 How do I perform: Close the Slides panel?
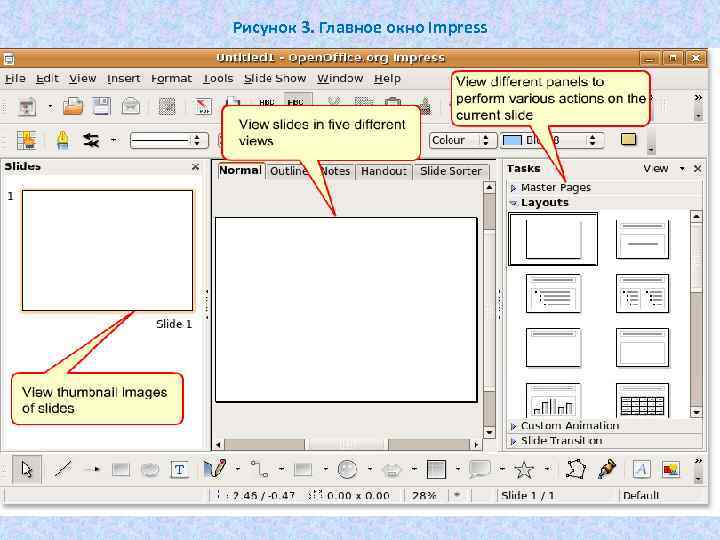[195, 167]
